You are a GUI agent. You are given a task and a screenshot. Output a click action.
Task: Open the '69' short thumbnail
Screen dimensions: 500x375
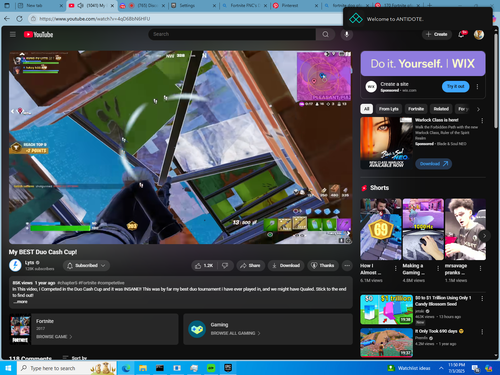click(x=380, y=229)
